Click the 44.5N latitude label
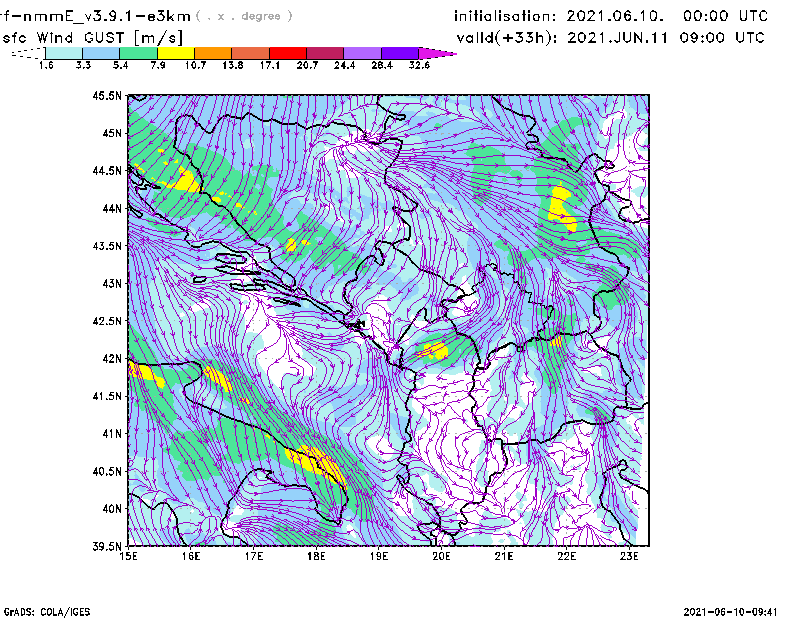The width and height of the screenshot is (800, 618). coord(107,170)
